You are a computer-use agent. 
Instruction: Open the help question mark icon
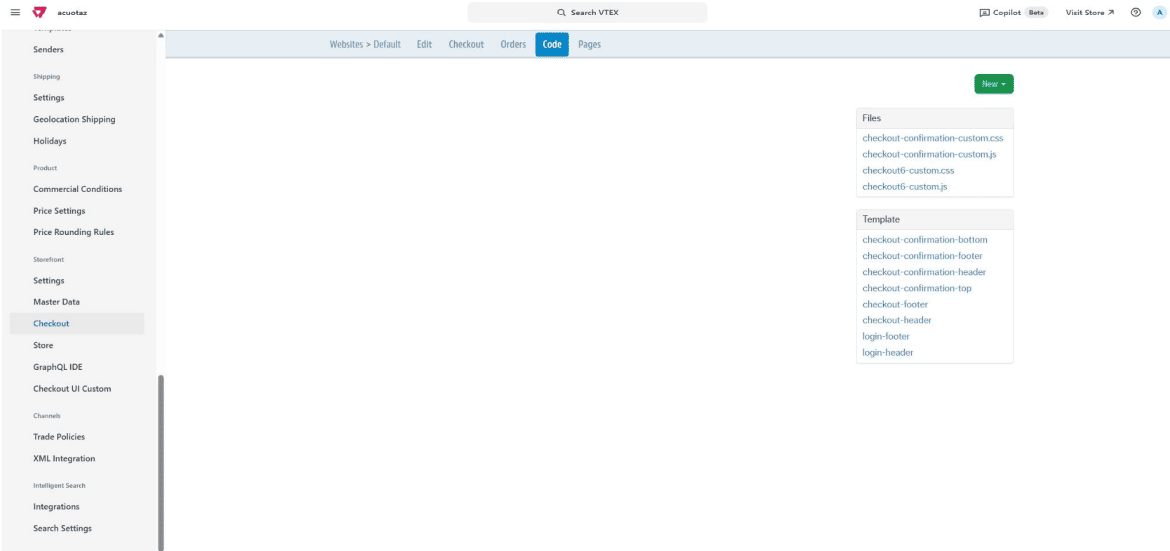[1135, 12]
